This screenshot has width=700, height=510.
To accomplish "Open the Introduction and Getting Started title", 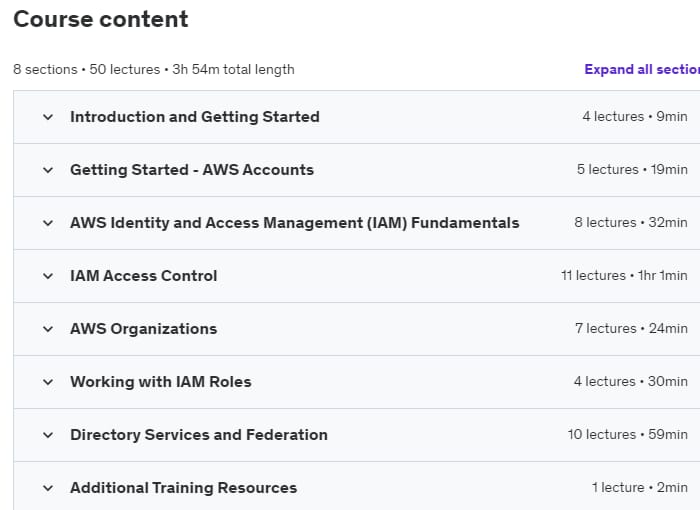I will [x=195, y=117].
